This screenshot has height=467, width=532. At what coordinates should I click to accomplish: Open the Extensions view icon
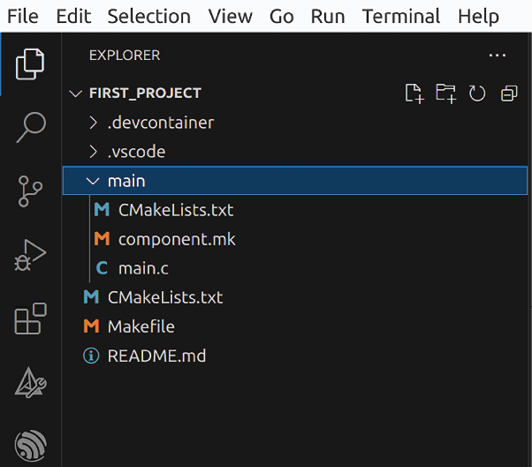pos(31,318)
